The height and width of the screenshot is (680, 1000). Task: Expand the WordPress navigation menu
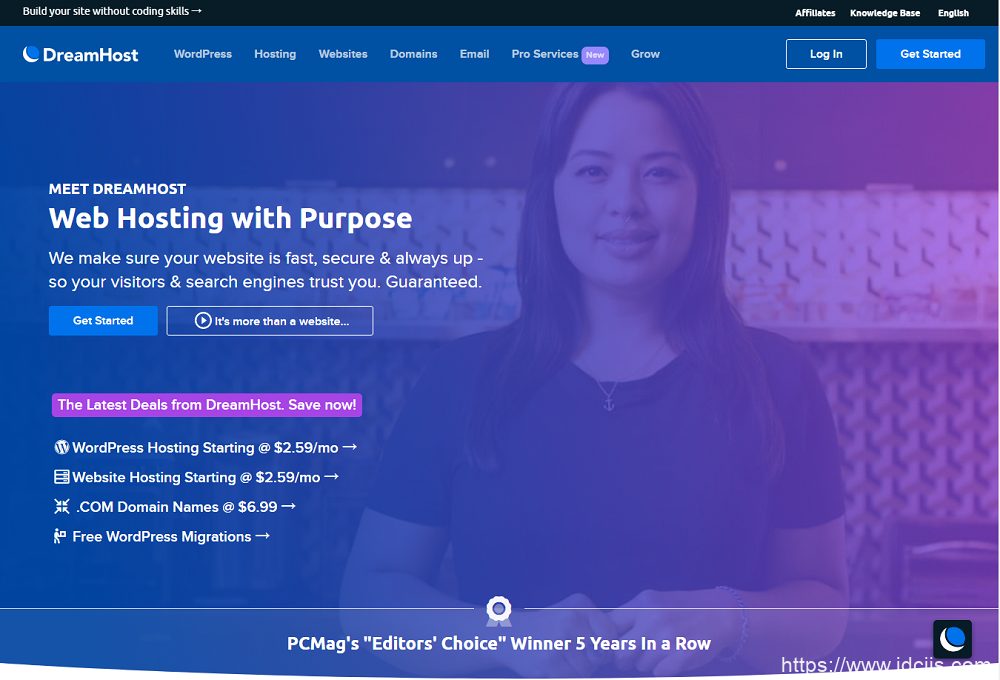(x=203, y=54)
